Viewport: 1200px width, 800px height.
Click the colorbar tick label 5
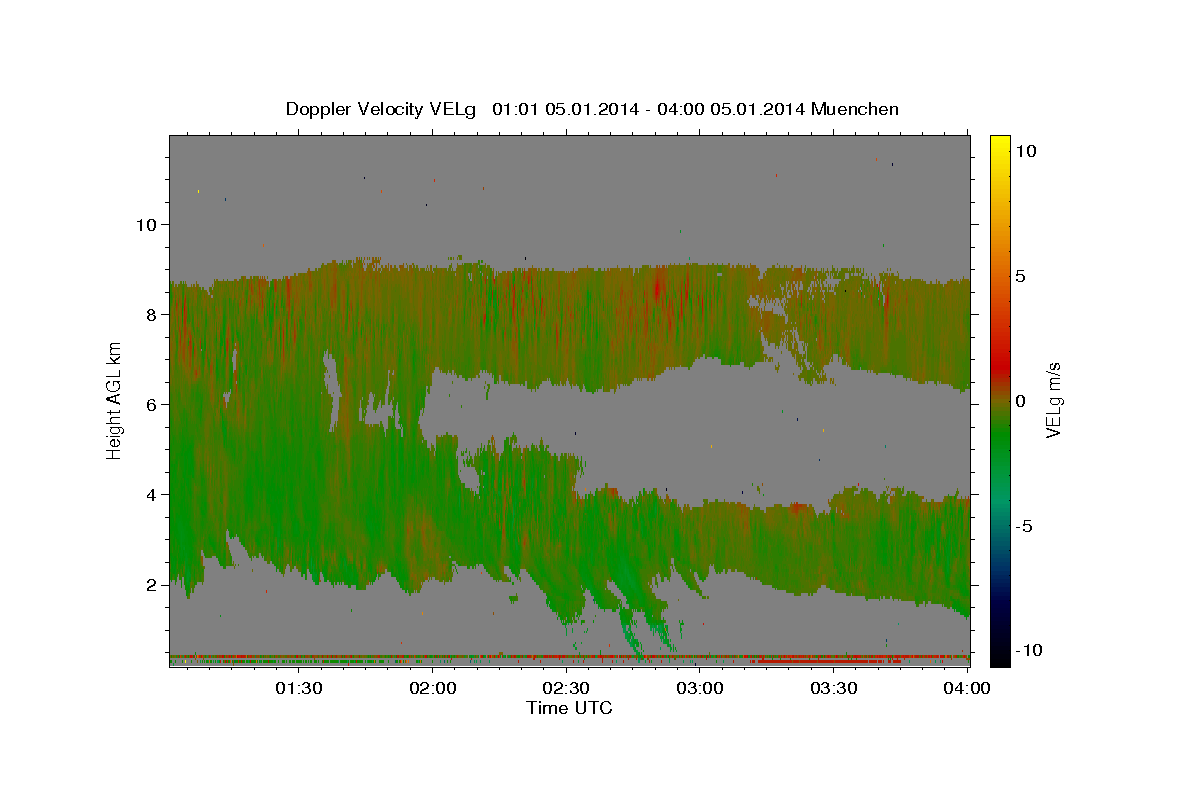(x=1021, y=276)
